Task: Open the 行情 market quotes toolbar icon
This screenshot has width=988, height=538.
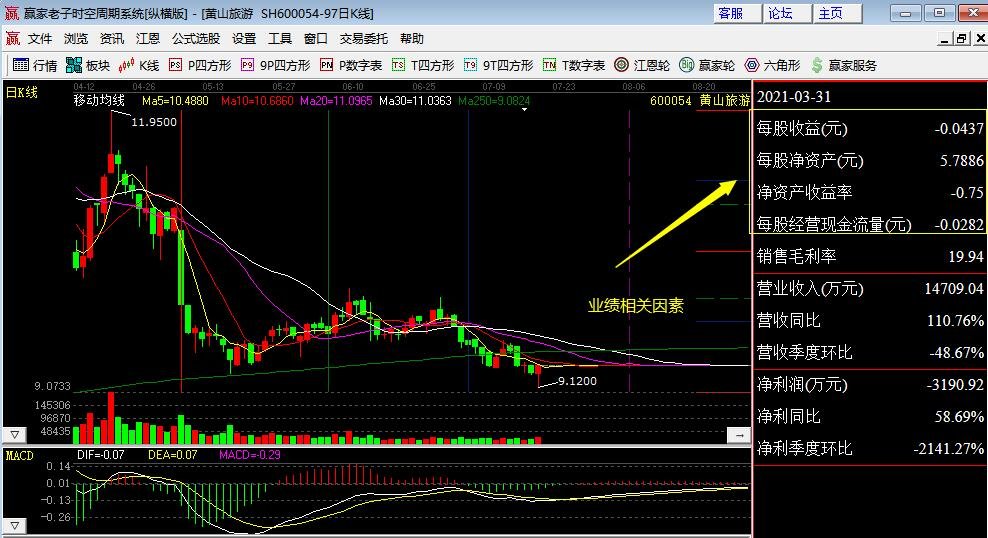Action: pyautogui.click(x=35, y=65)
